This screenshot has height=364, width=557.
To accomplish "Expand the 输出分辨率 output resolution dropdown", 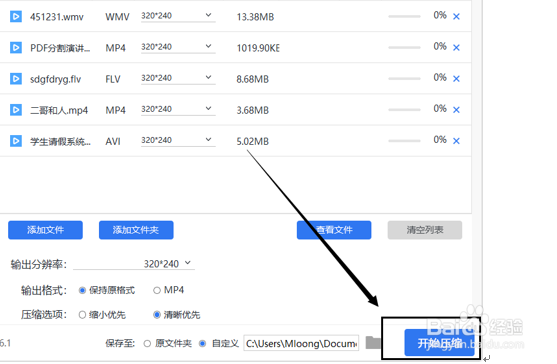I will pyautogui.click(x=134, y=264).
